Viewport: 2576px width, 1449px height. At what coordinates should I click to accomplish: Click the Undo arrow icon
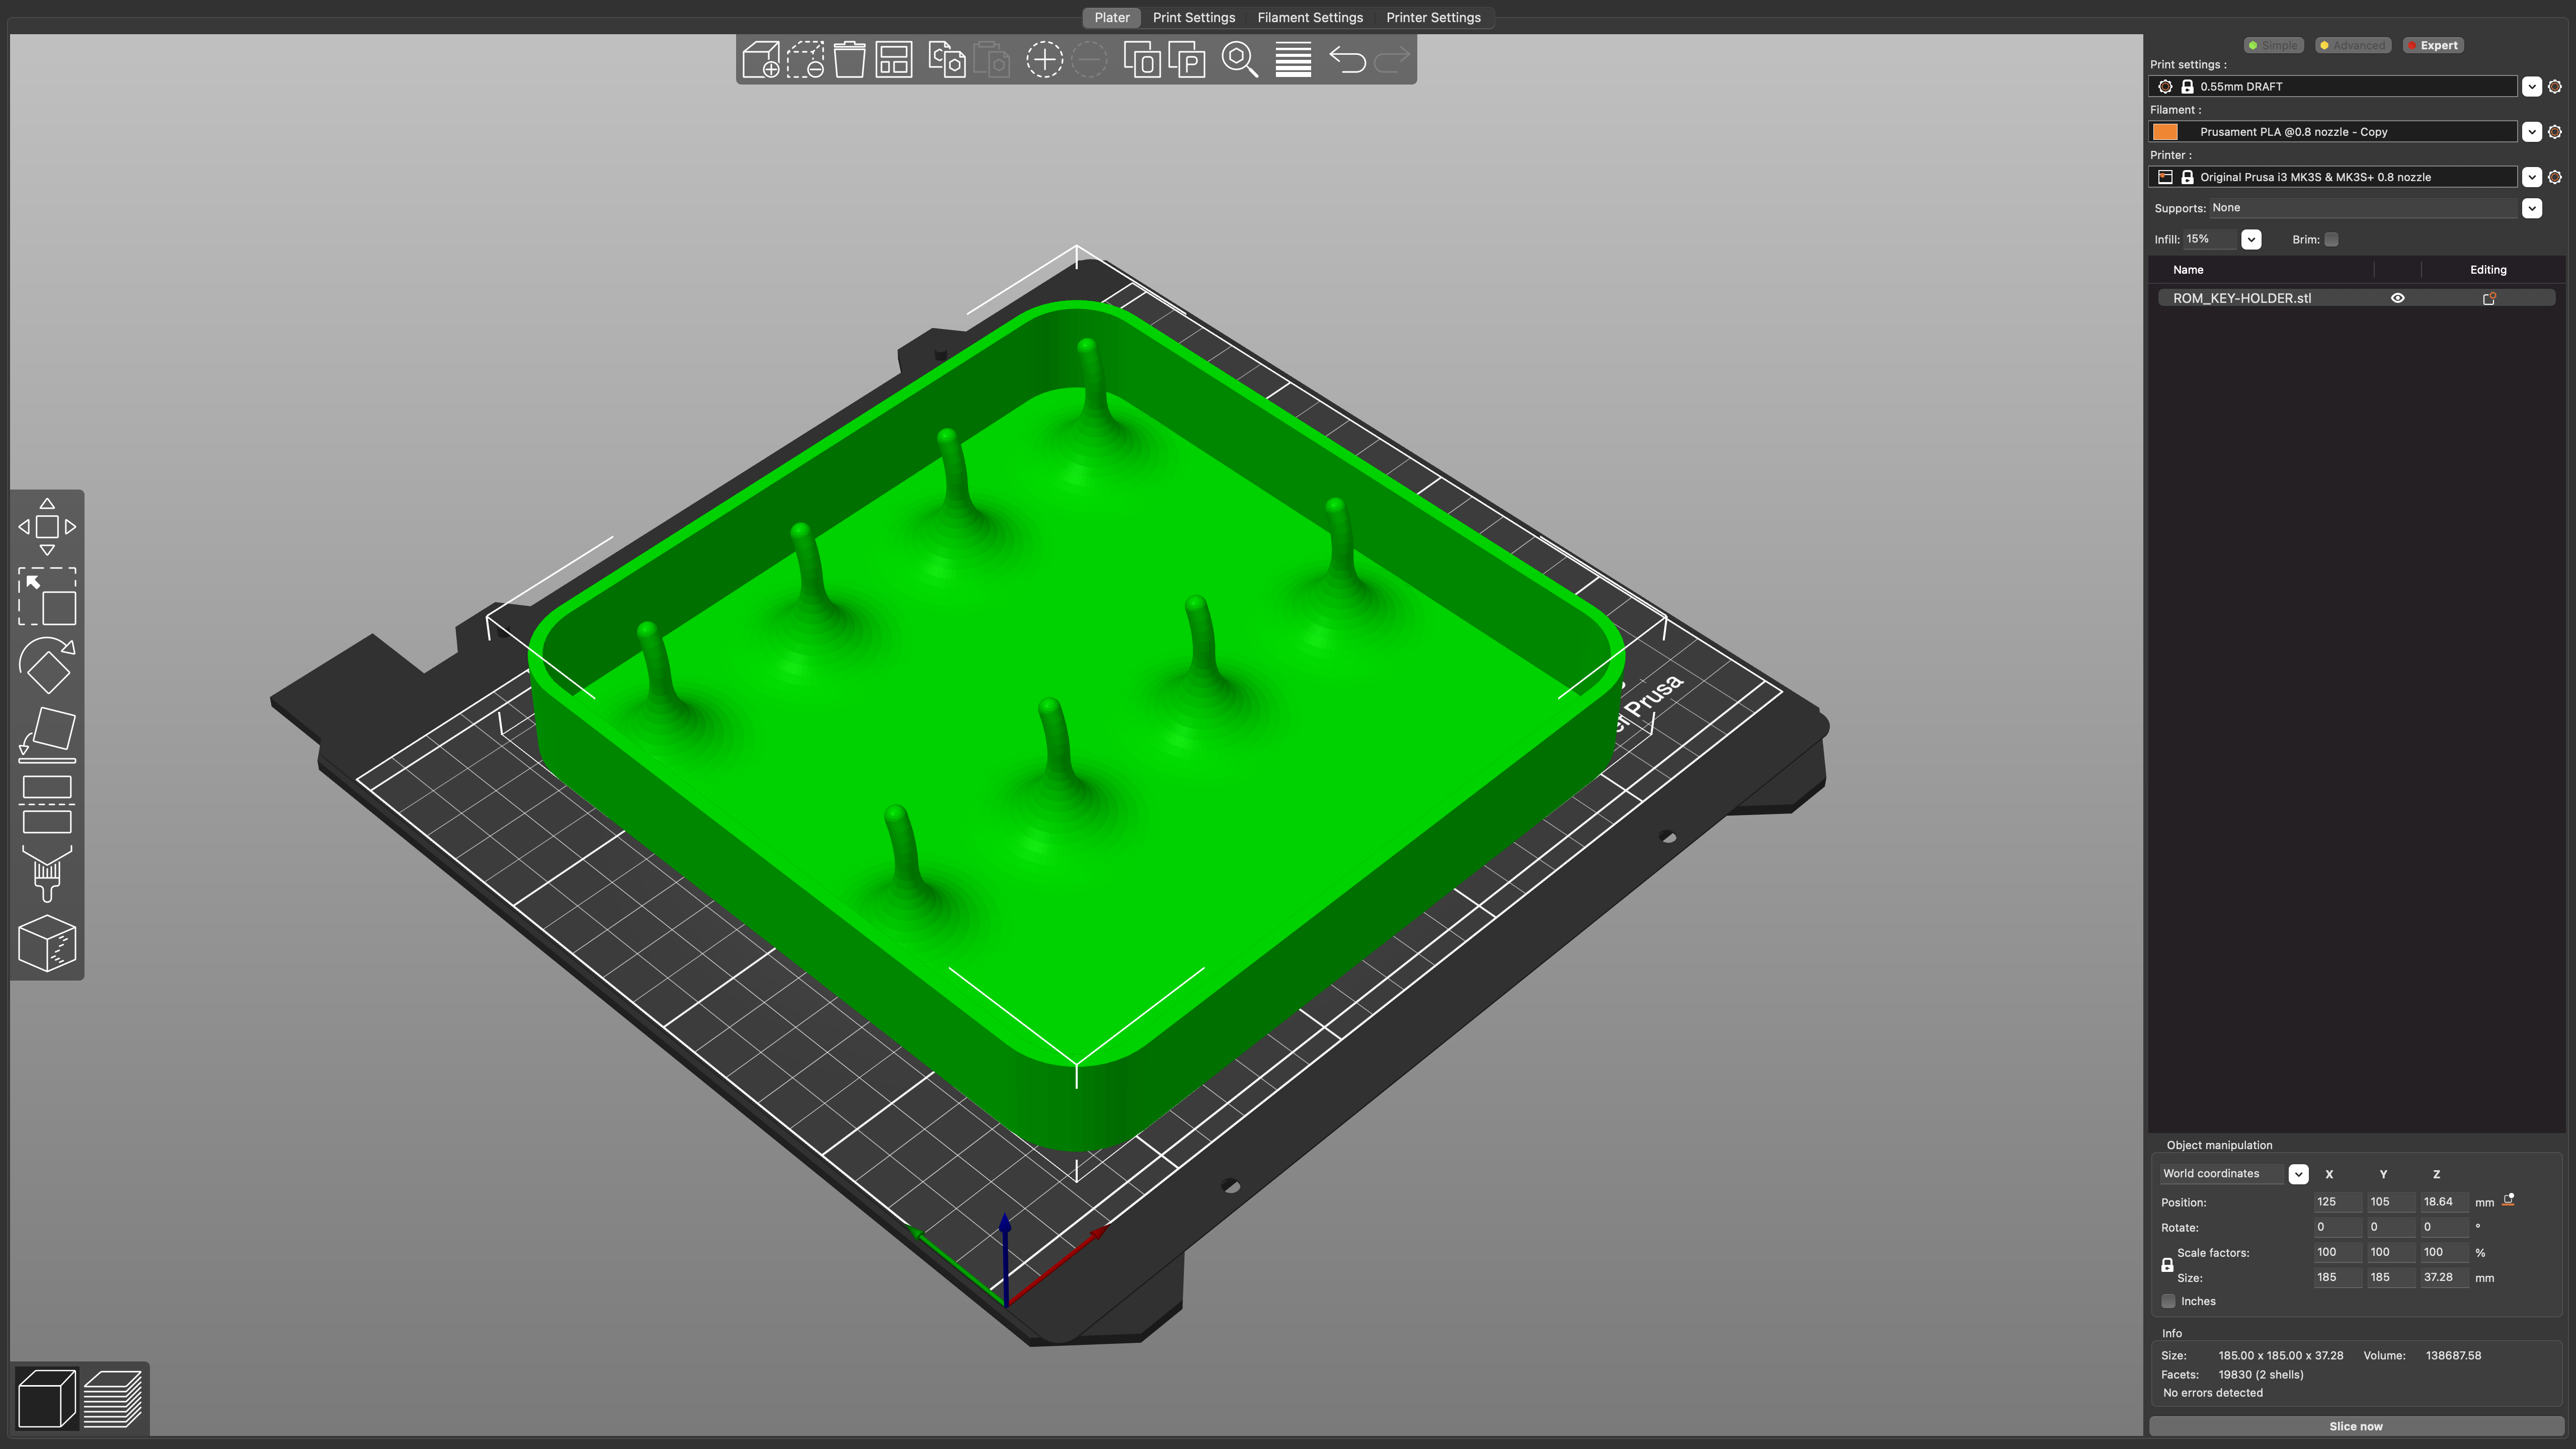pos(1347,60)
